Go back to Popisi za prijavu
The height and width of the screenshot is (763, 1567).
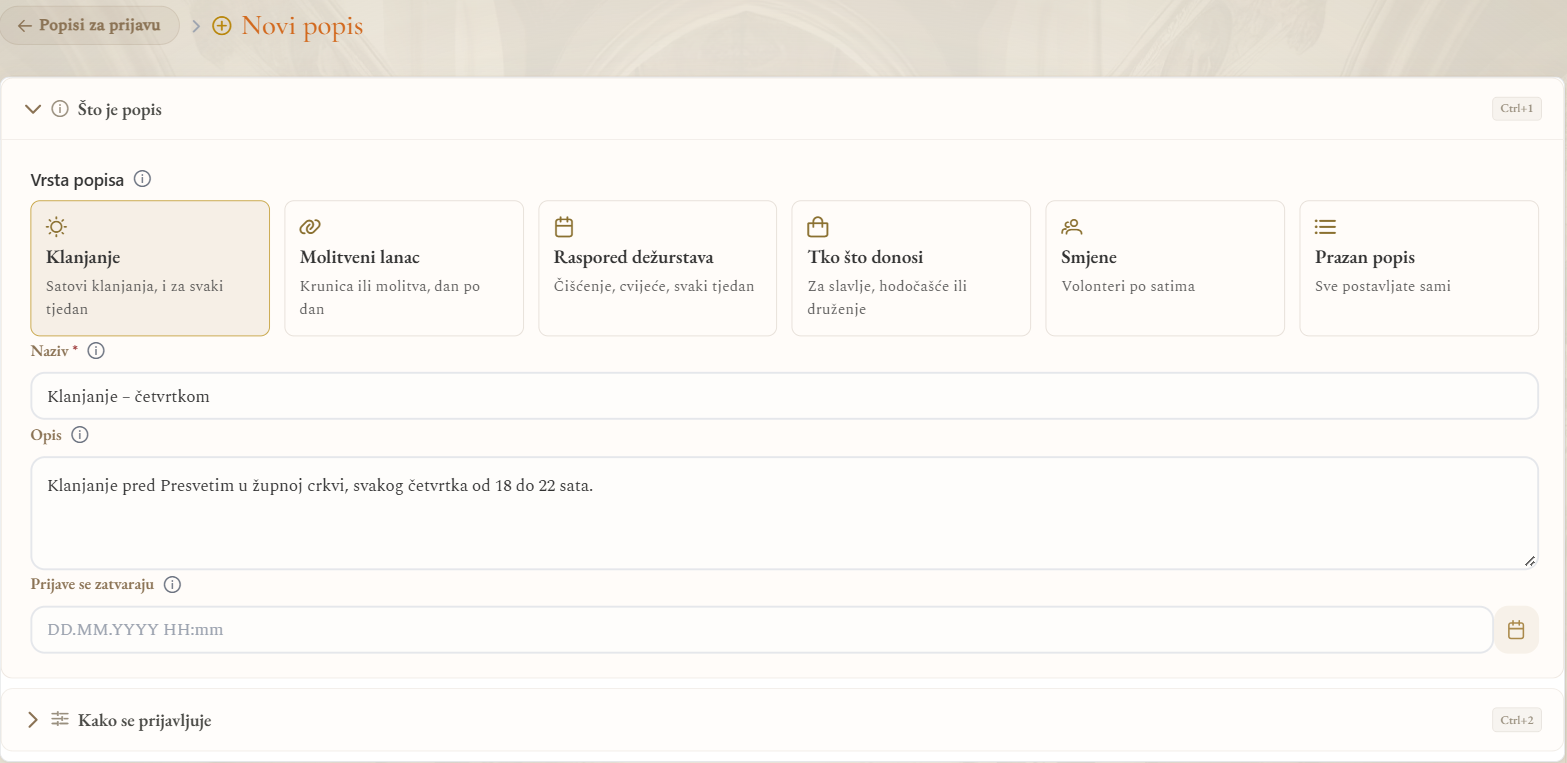(90, 25)
